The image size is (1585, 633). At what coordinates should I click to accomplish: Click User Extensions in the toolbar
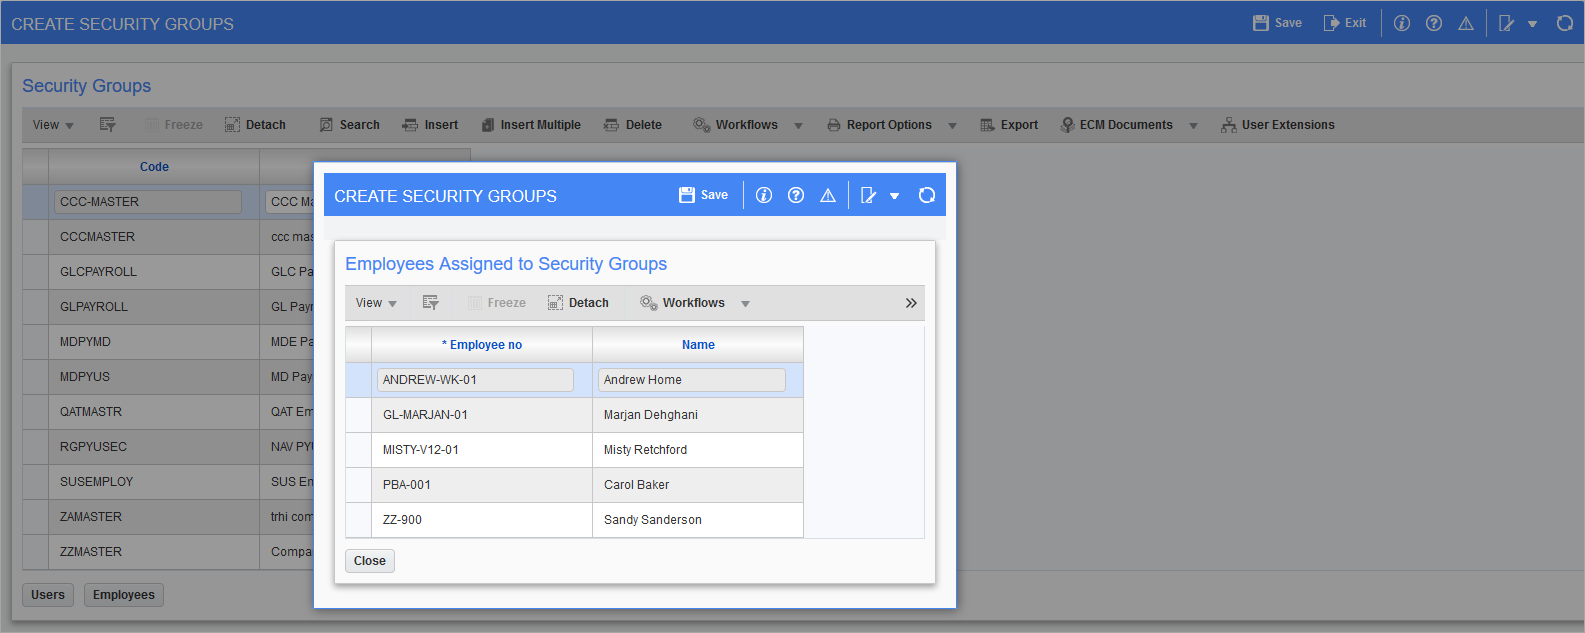click(x=1278, y=125)
